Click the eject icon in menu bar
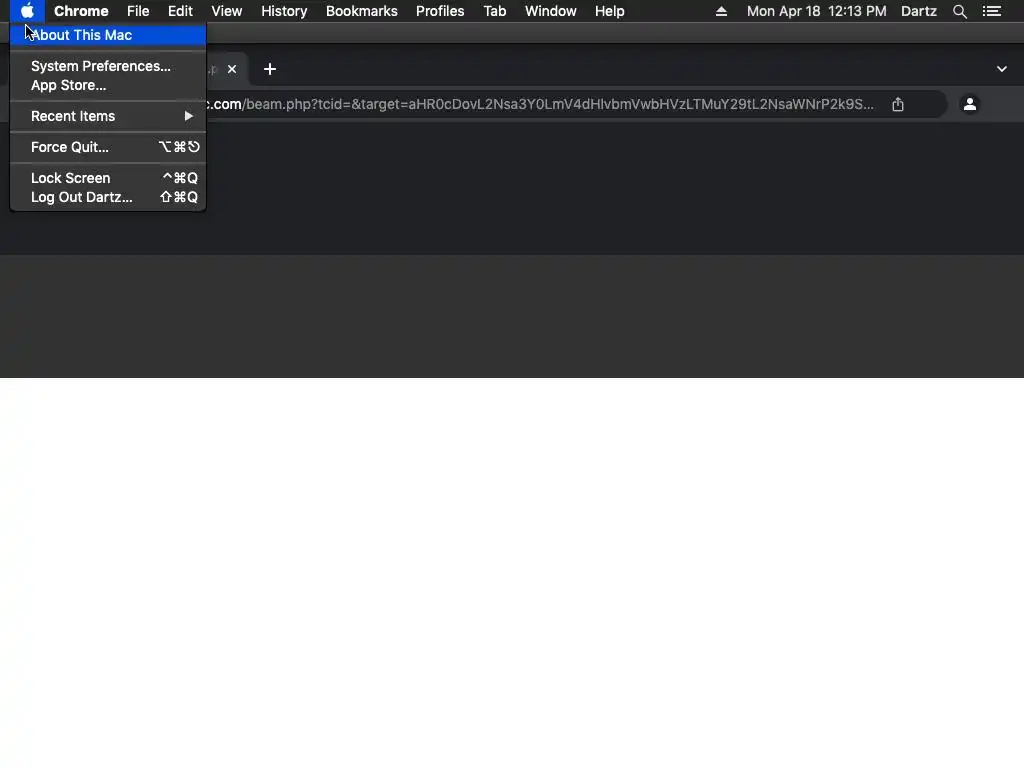 [x=721, y=11]
